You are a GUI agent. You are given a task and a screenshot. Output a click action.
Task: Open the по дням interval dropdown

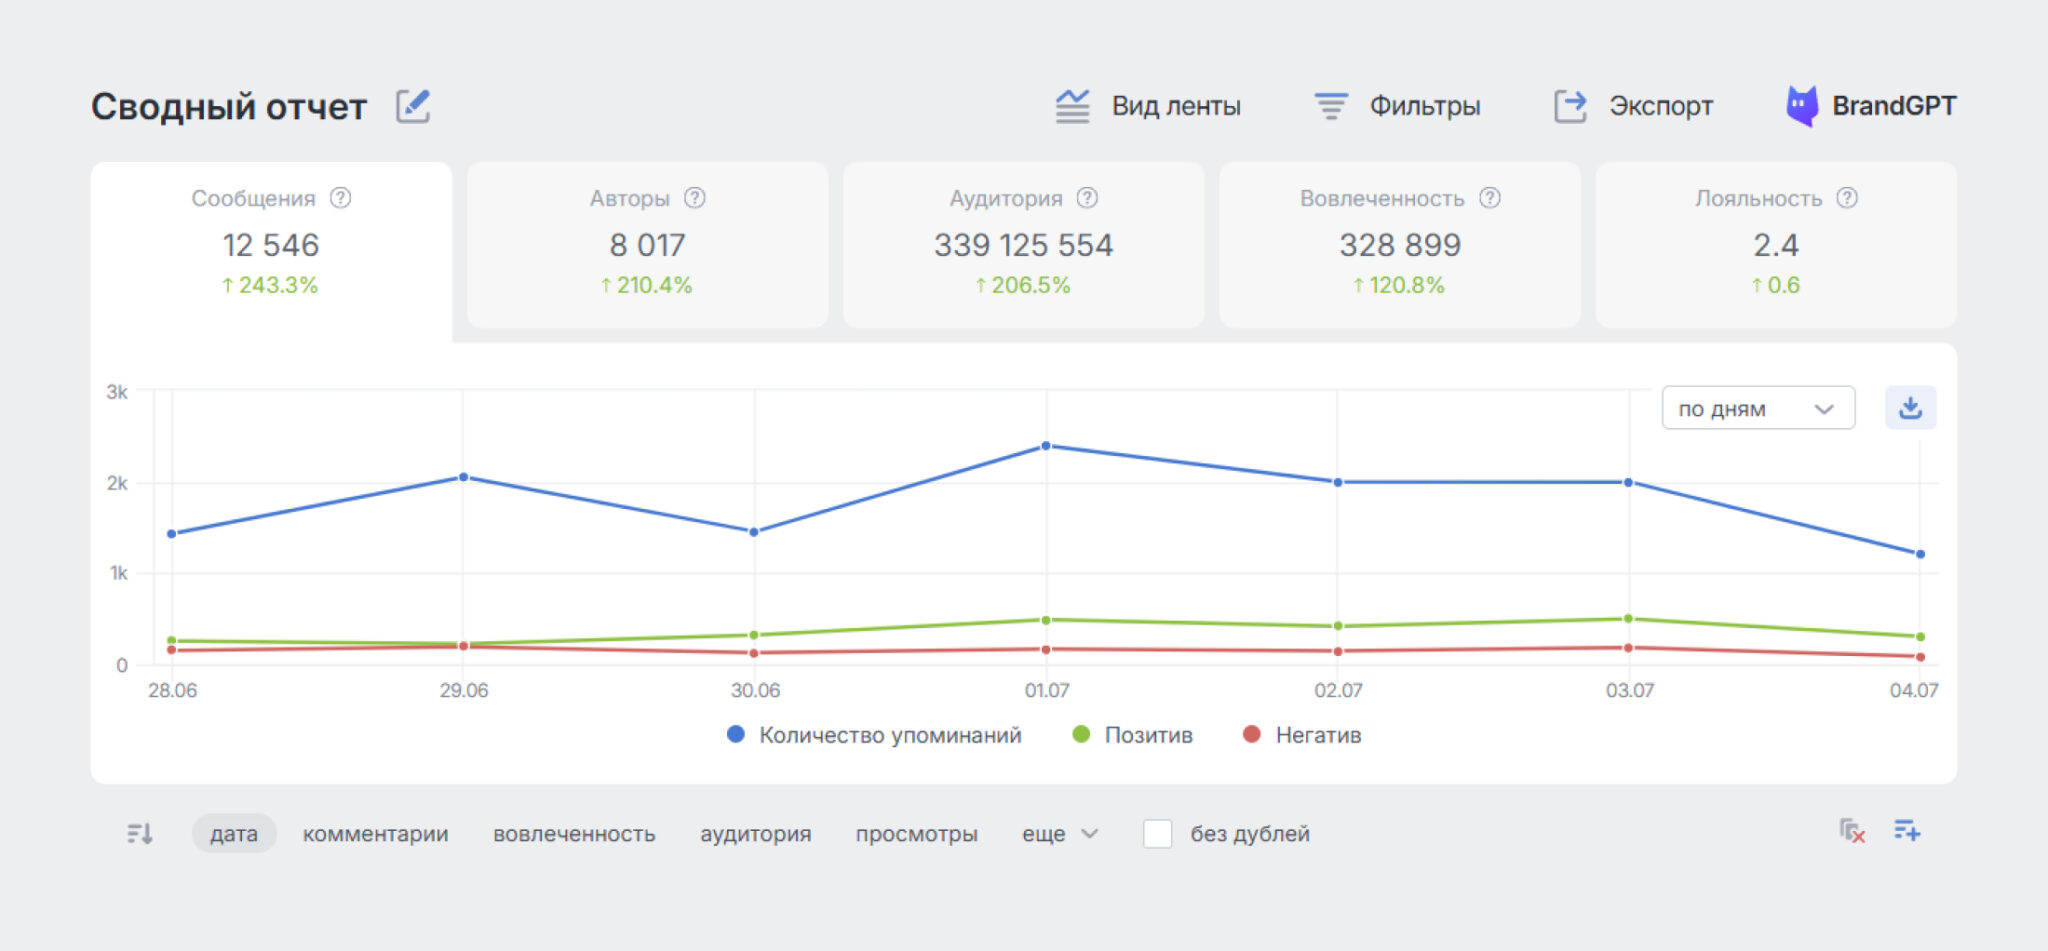click(x=1757, y=407)
